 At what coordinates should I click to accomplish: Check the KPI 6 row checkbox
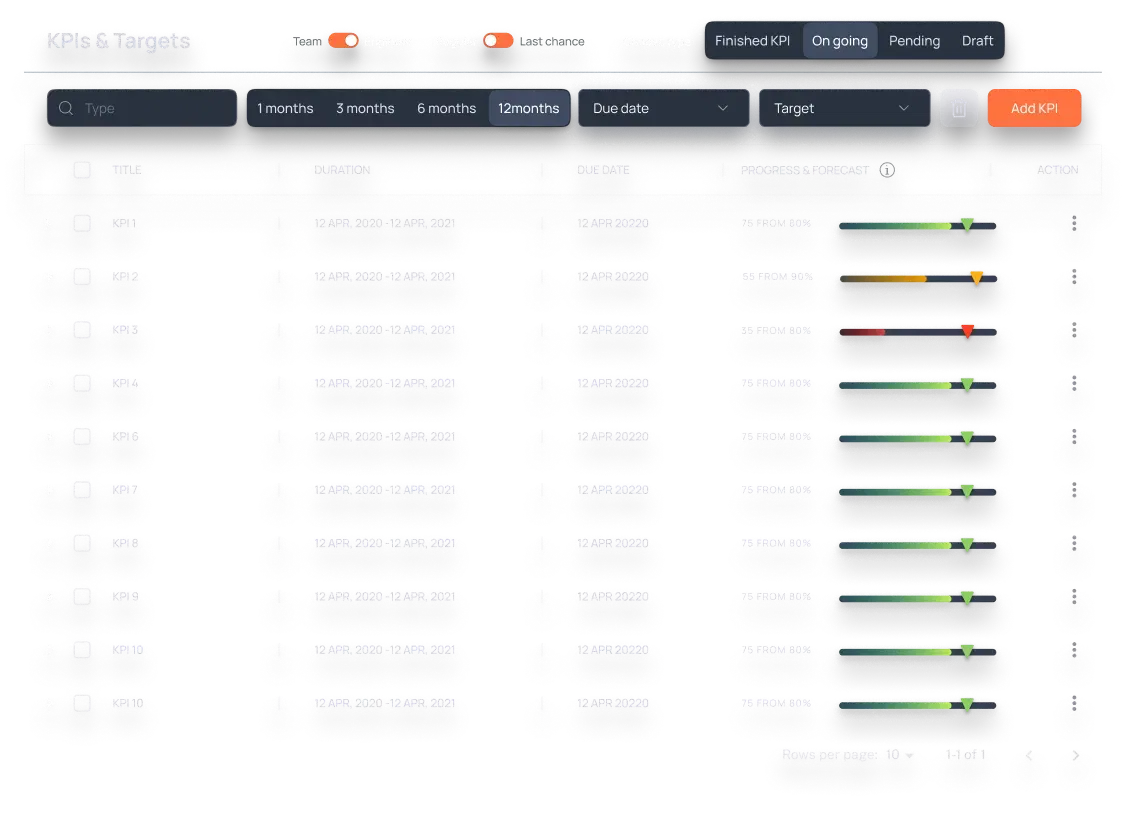(82, 436)
